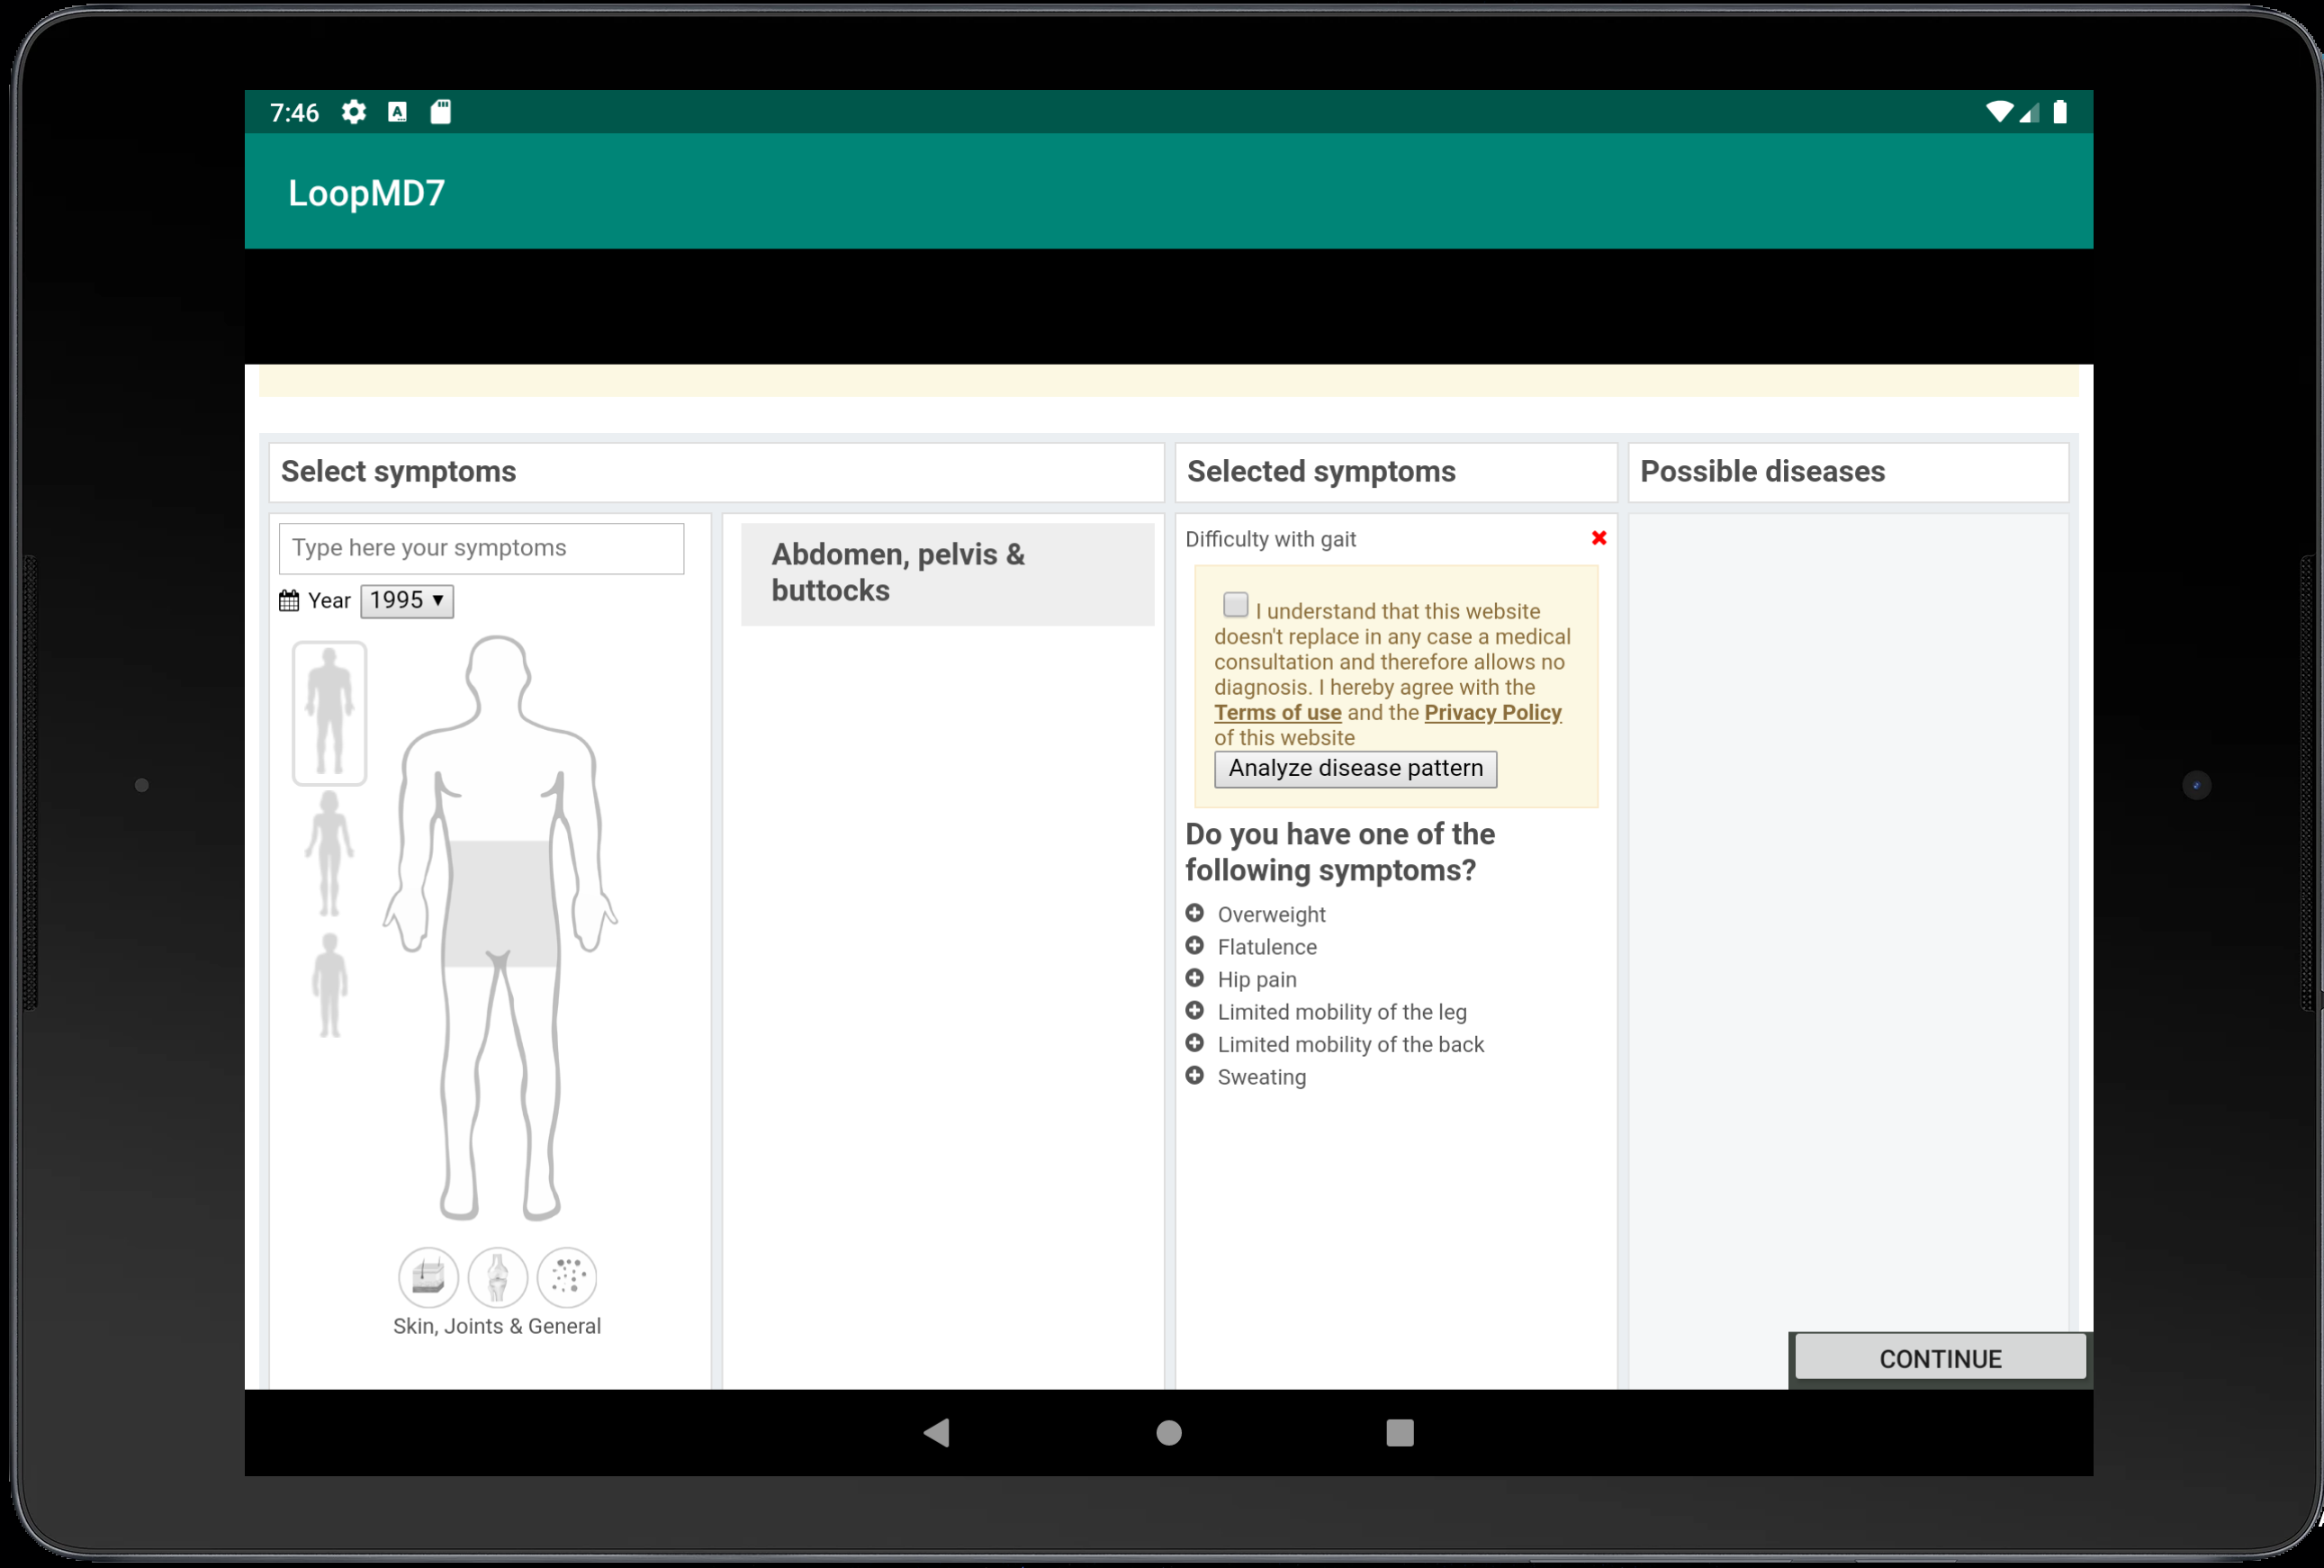Add Overweight symptom via its plus icon

point(1194,913)
